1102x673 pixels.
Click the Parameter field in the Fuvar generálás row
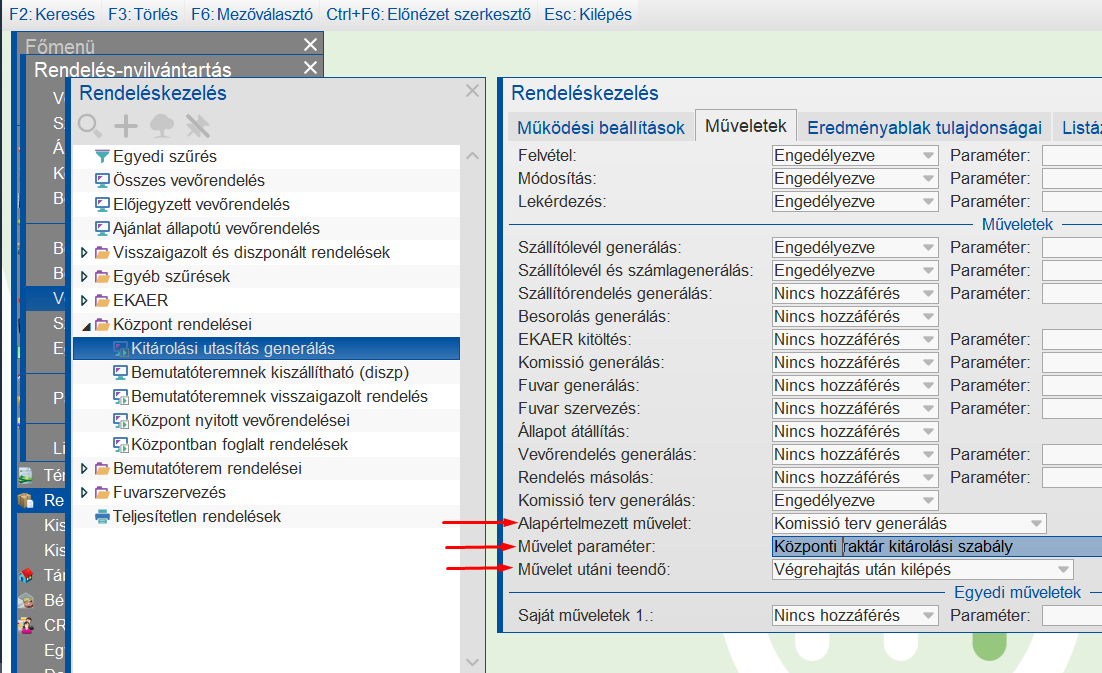click(1072, 386)
